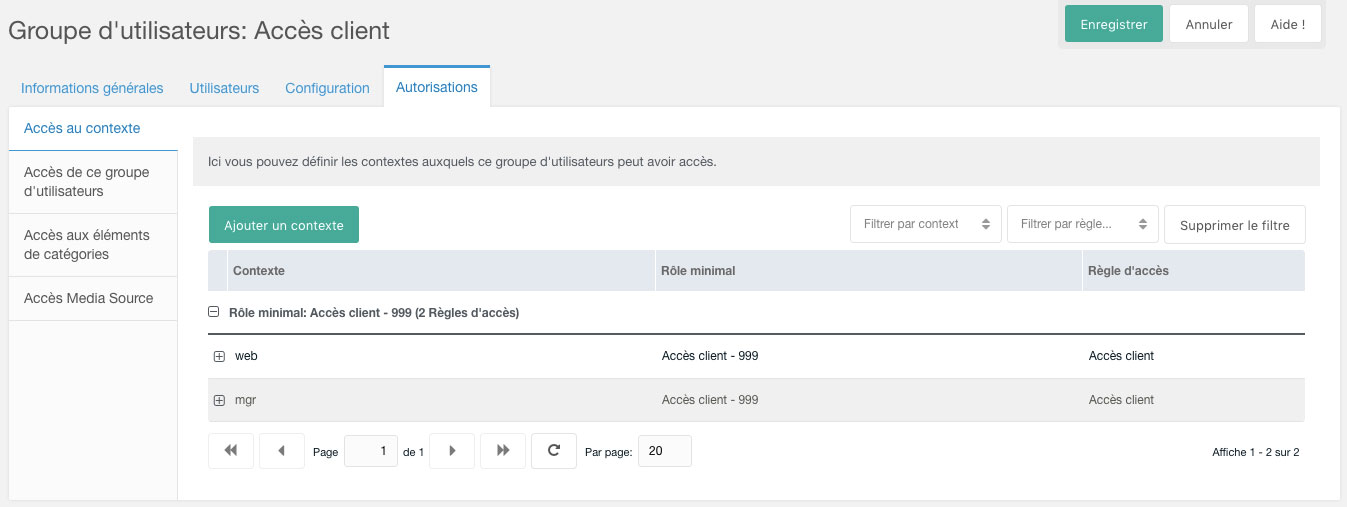
Task: Click Ajouter un contexte button
Action: click(284, 225)
